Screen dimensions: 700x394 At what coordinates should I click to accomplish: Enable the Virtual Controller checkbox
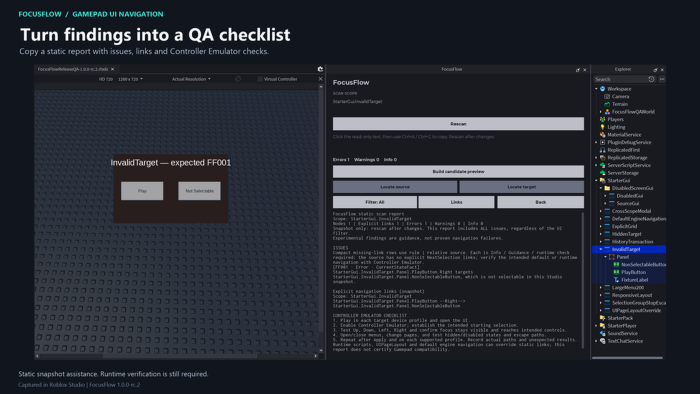click(260, 79)
